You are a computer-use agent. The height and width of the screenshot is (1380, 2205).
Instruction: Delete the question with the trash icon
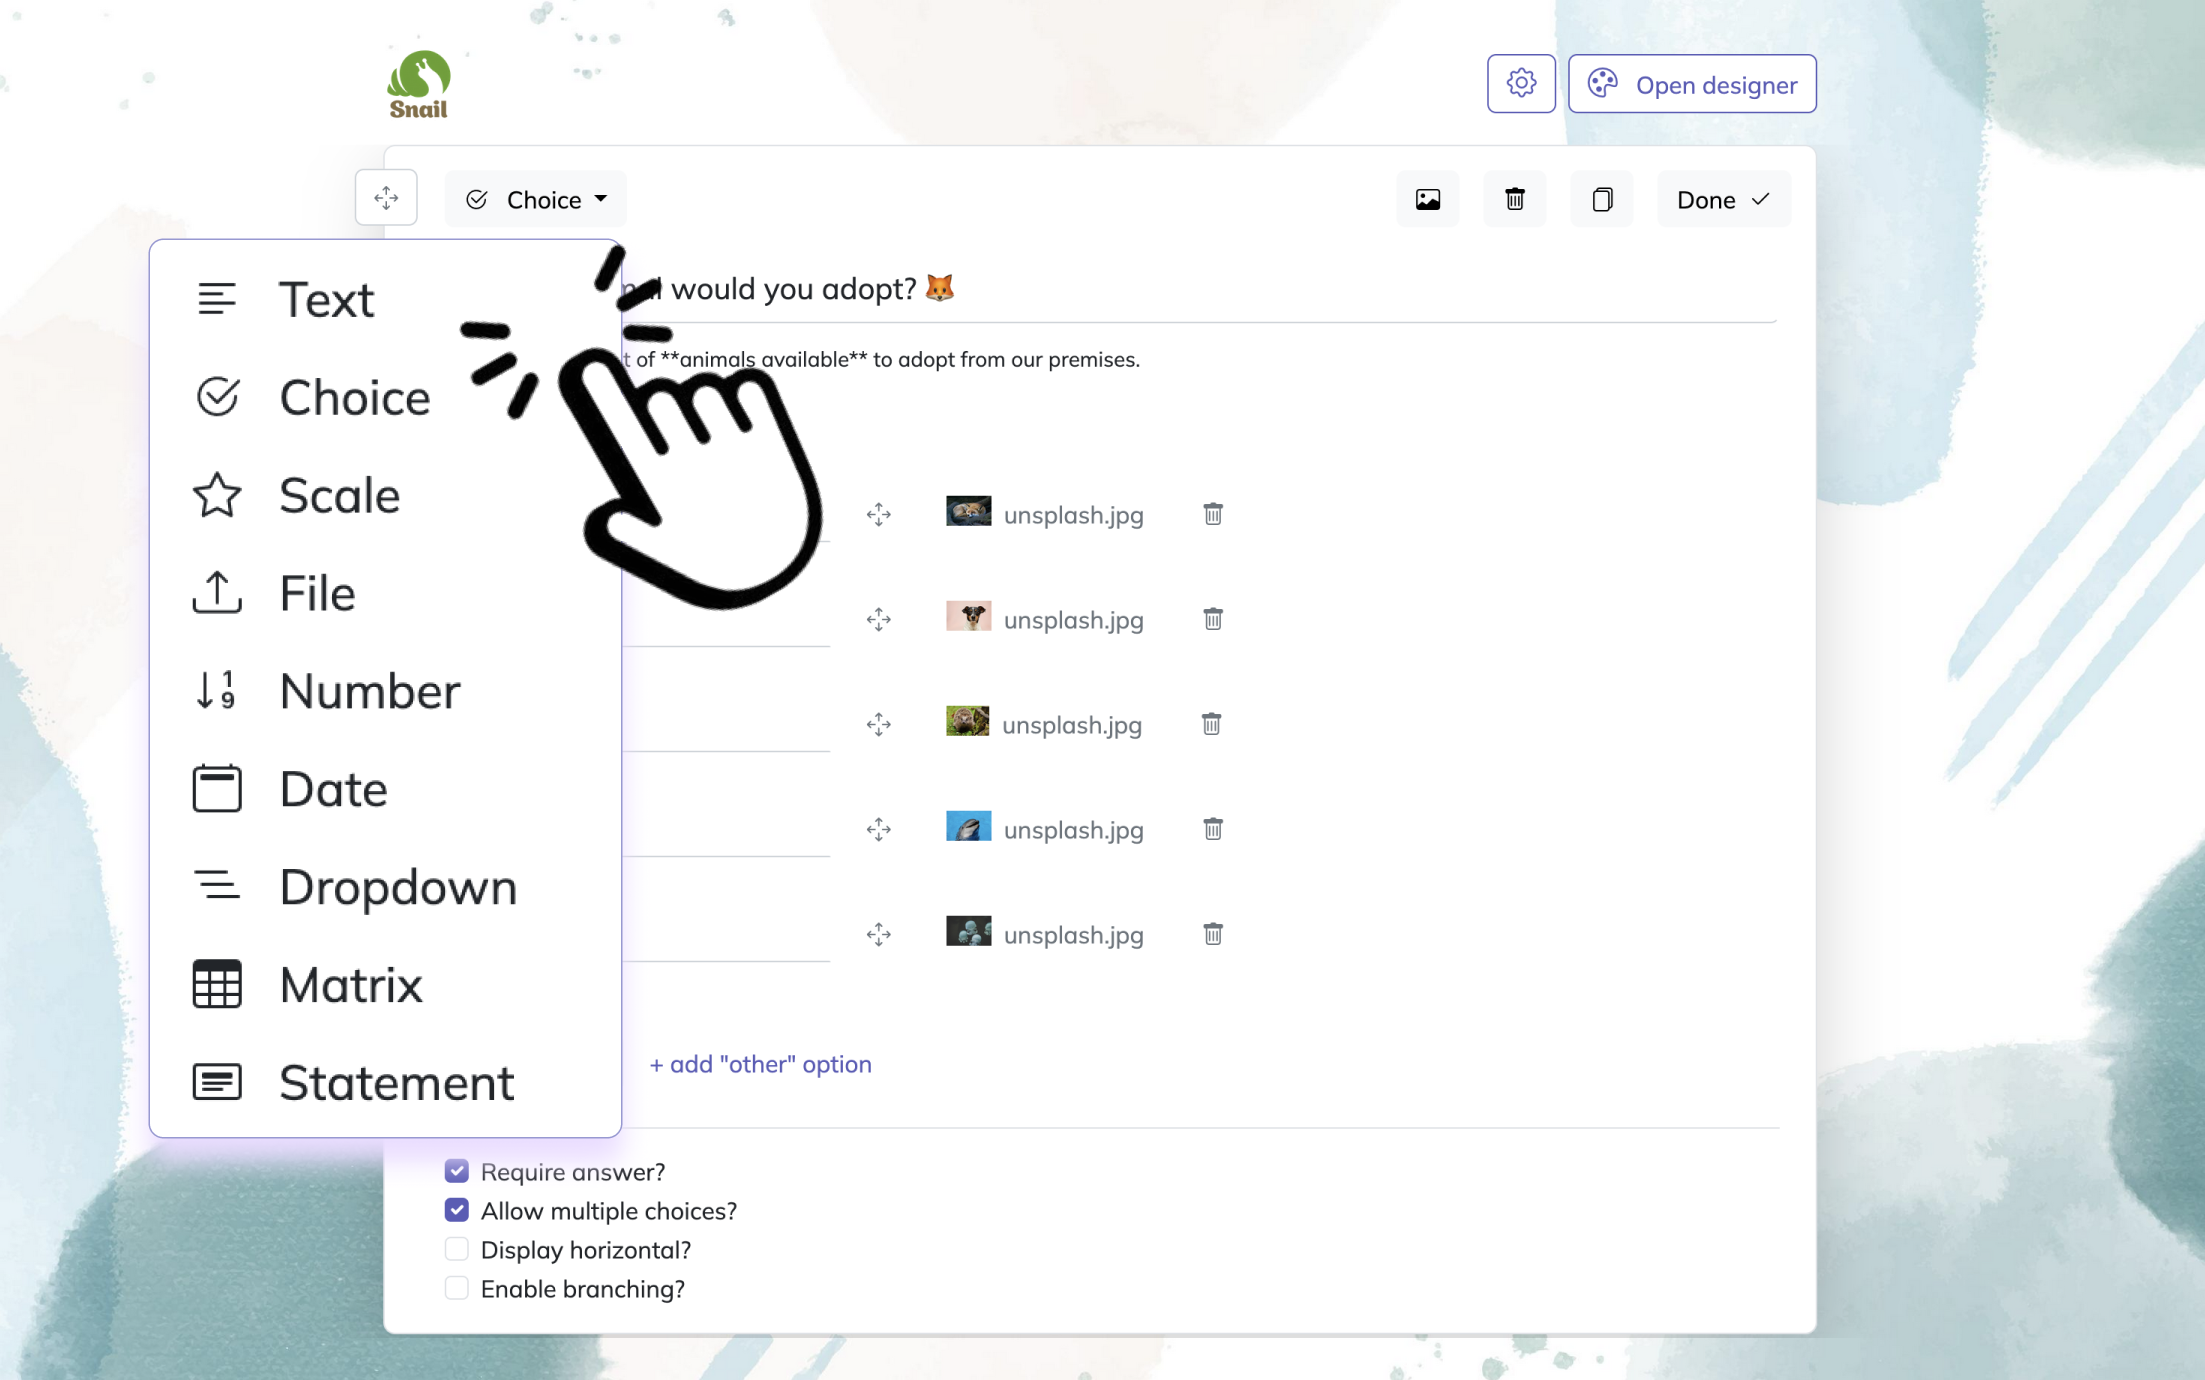point(1514,199)
